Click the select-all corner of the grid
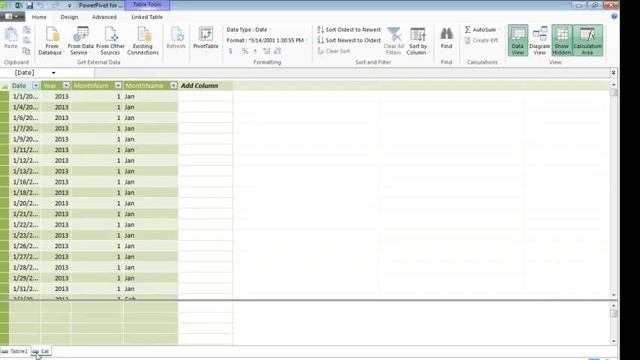640x360 pixels. [x=4, y=86]
